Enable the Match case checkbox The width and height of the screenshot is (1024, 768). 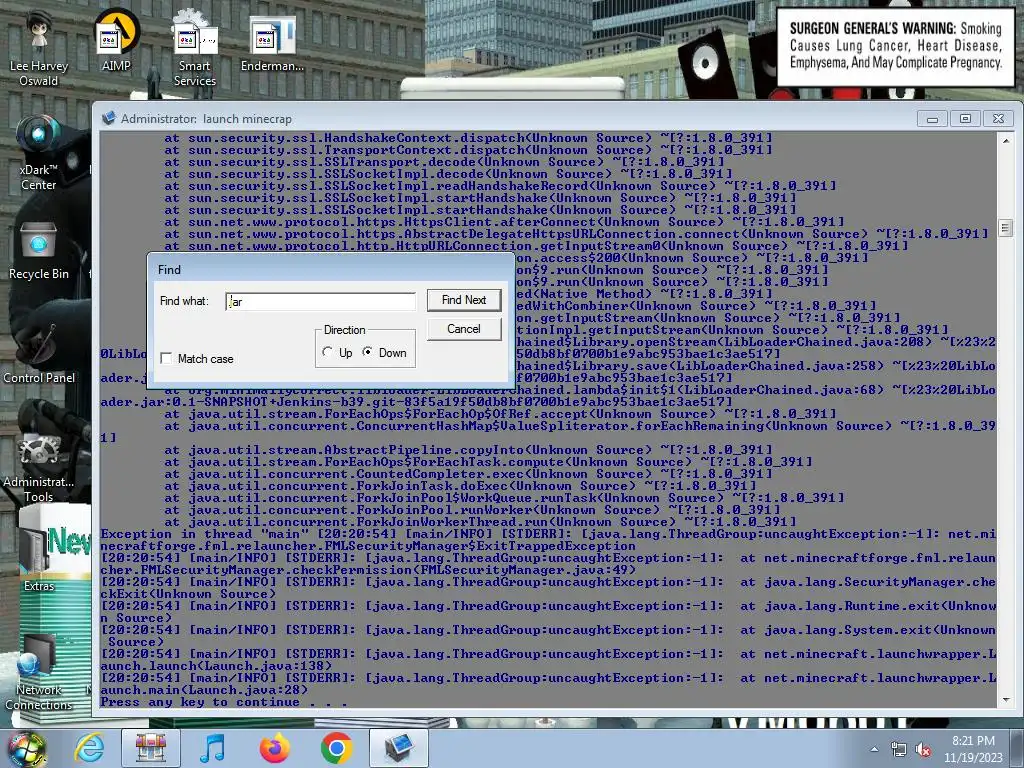pos(167,359)
